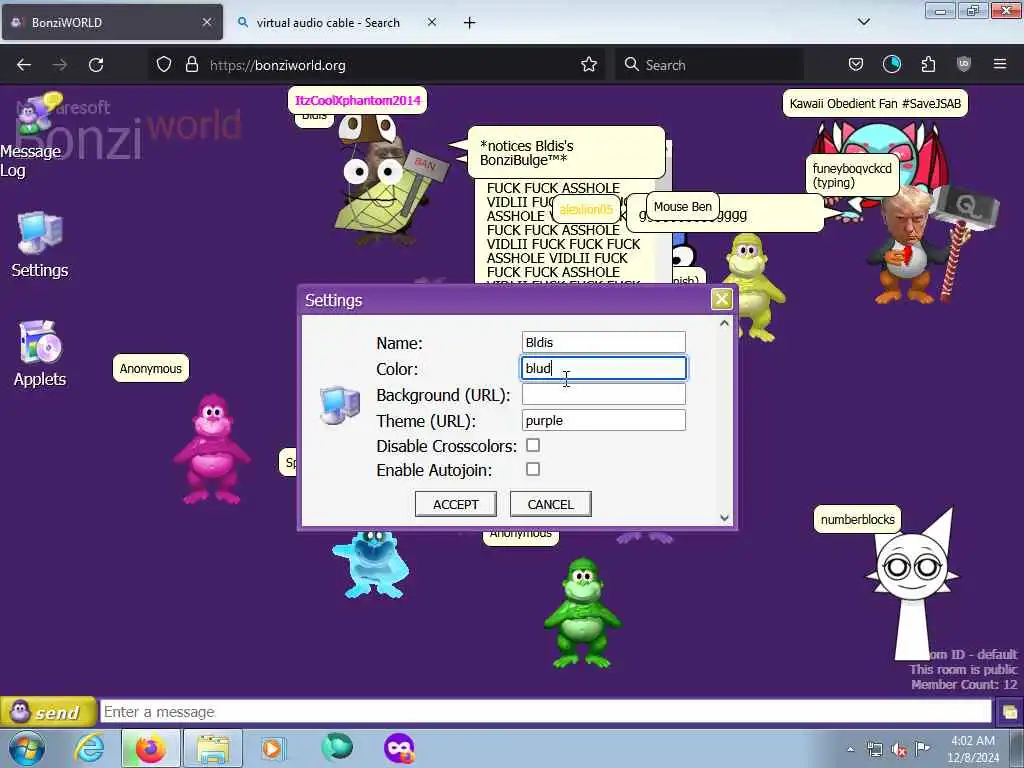Open the Windows Start button
The image size is (1024, 768).
click(x=27, y=748)
